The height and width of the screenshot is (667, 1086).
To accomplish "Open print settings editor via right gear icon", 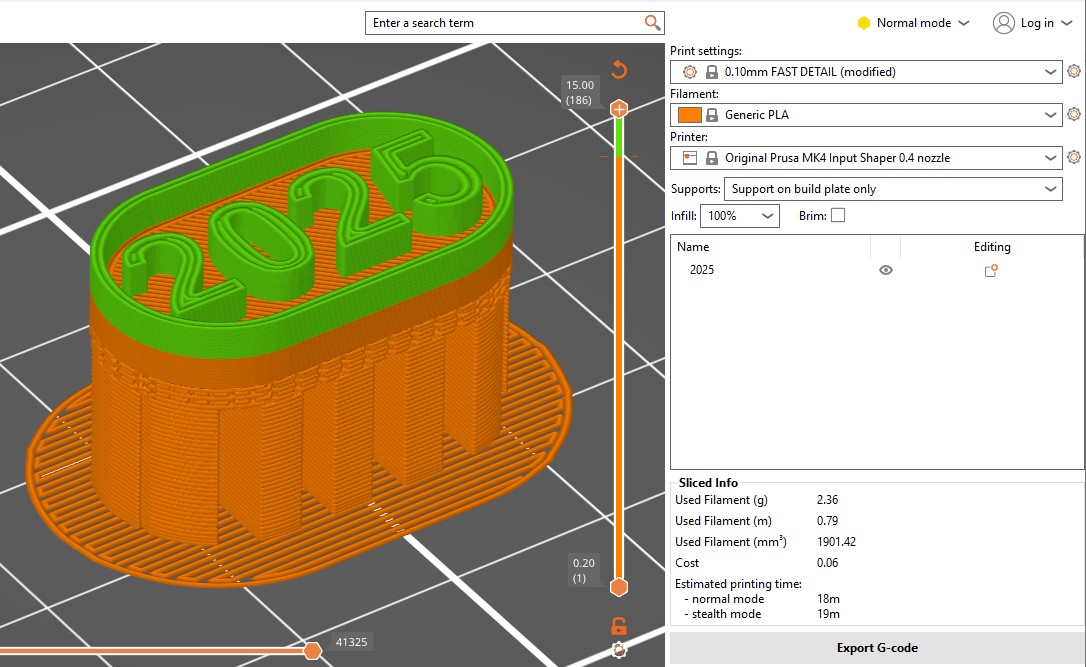I will [1074, 71].
